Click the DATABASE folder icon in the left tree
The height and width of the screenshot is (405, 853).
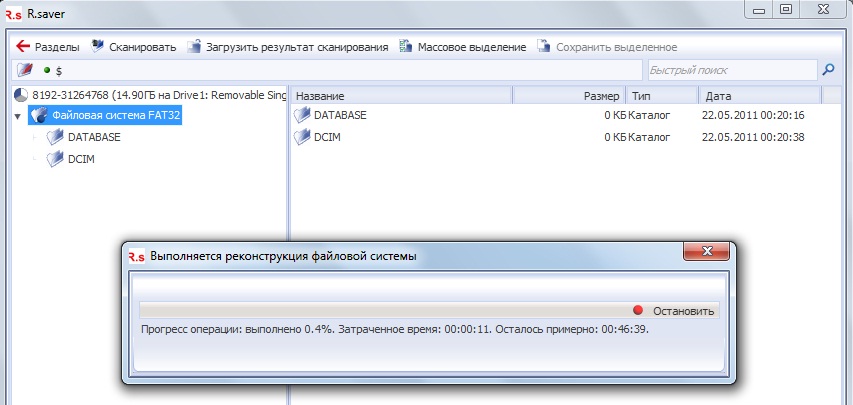coord(55,137)
